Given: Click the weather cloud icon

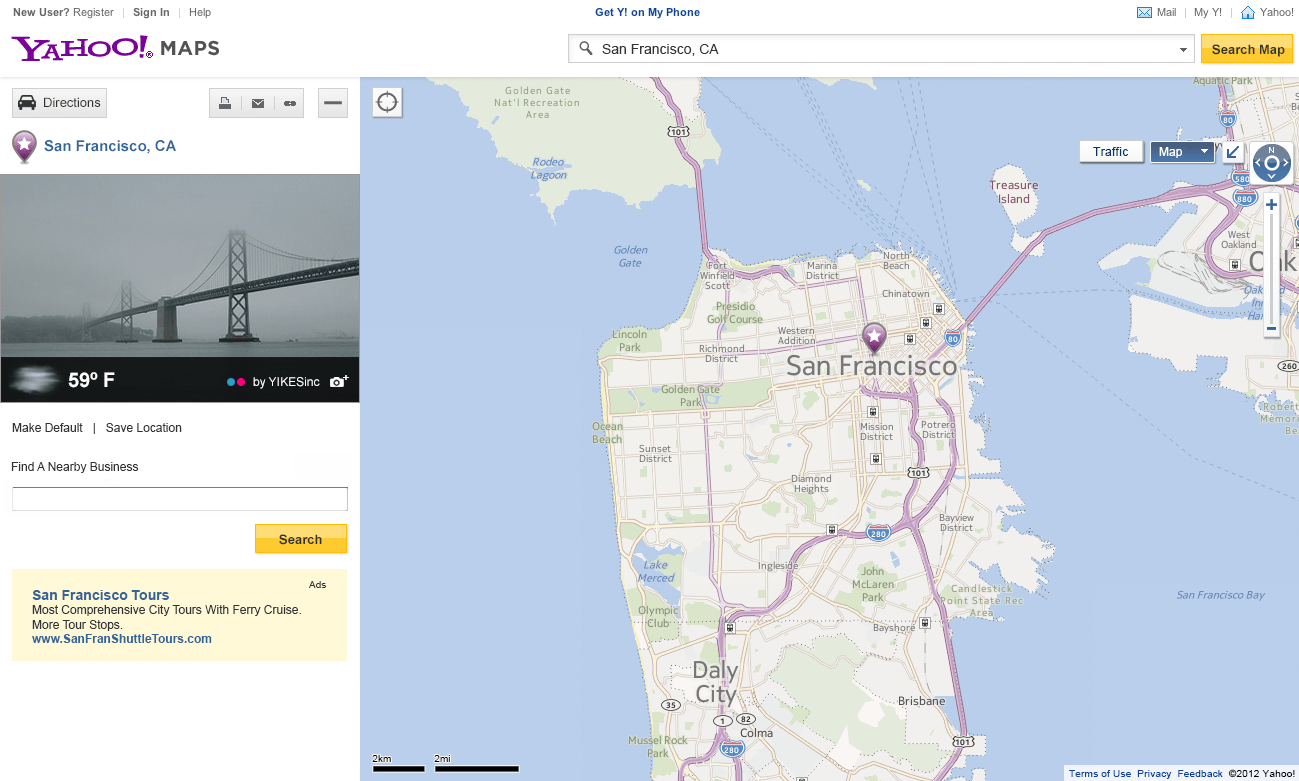Looking at the screenshot, I should (x=33, y=380).
